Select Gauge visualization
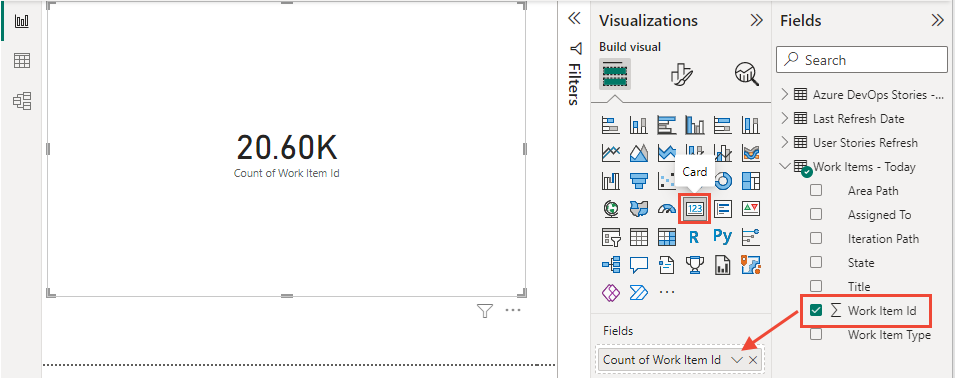The height and width of the screenshot is (378, 955). (666, 209)
